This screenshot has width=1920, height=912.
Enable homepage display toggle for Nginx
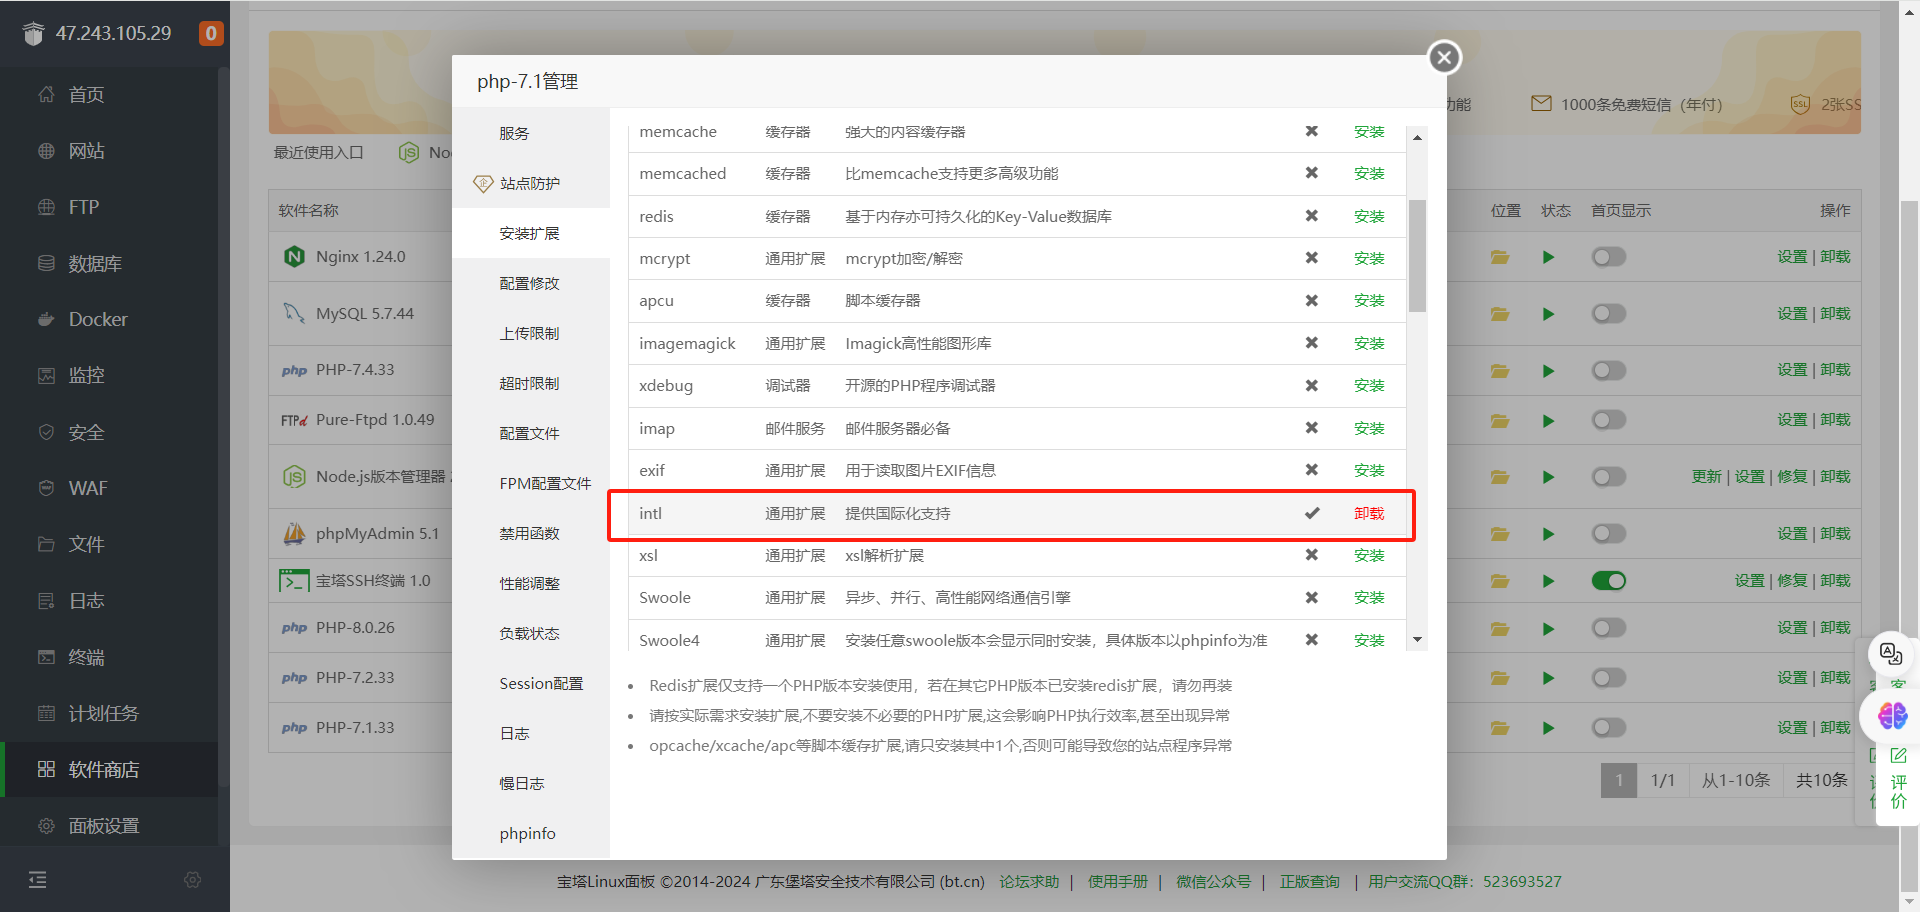tap(1608, 257)
